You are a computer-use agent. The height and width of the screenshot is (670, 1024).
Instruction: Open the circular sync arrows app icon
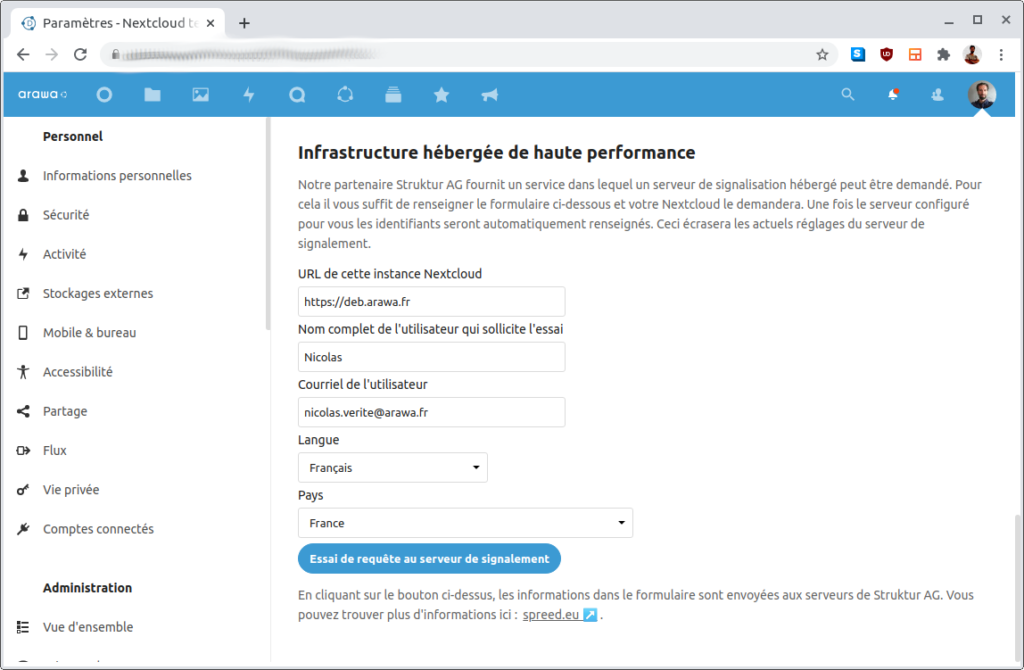tap(345, 95)
